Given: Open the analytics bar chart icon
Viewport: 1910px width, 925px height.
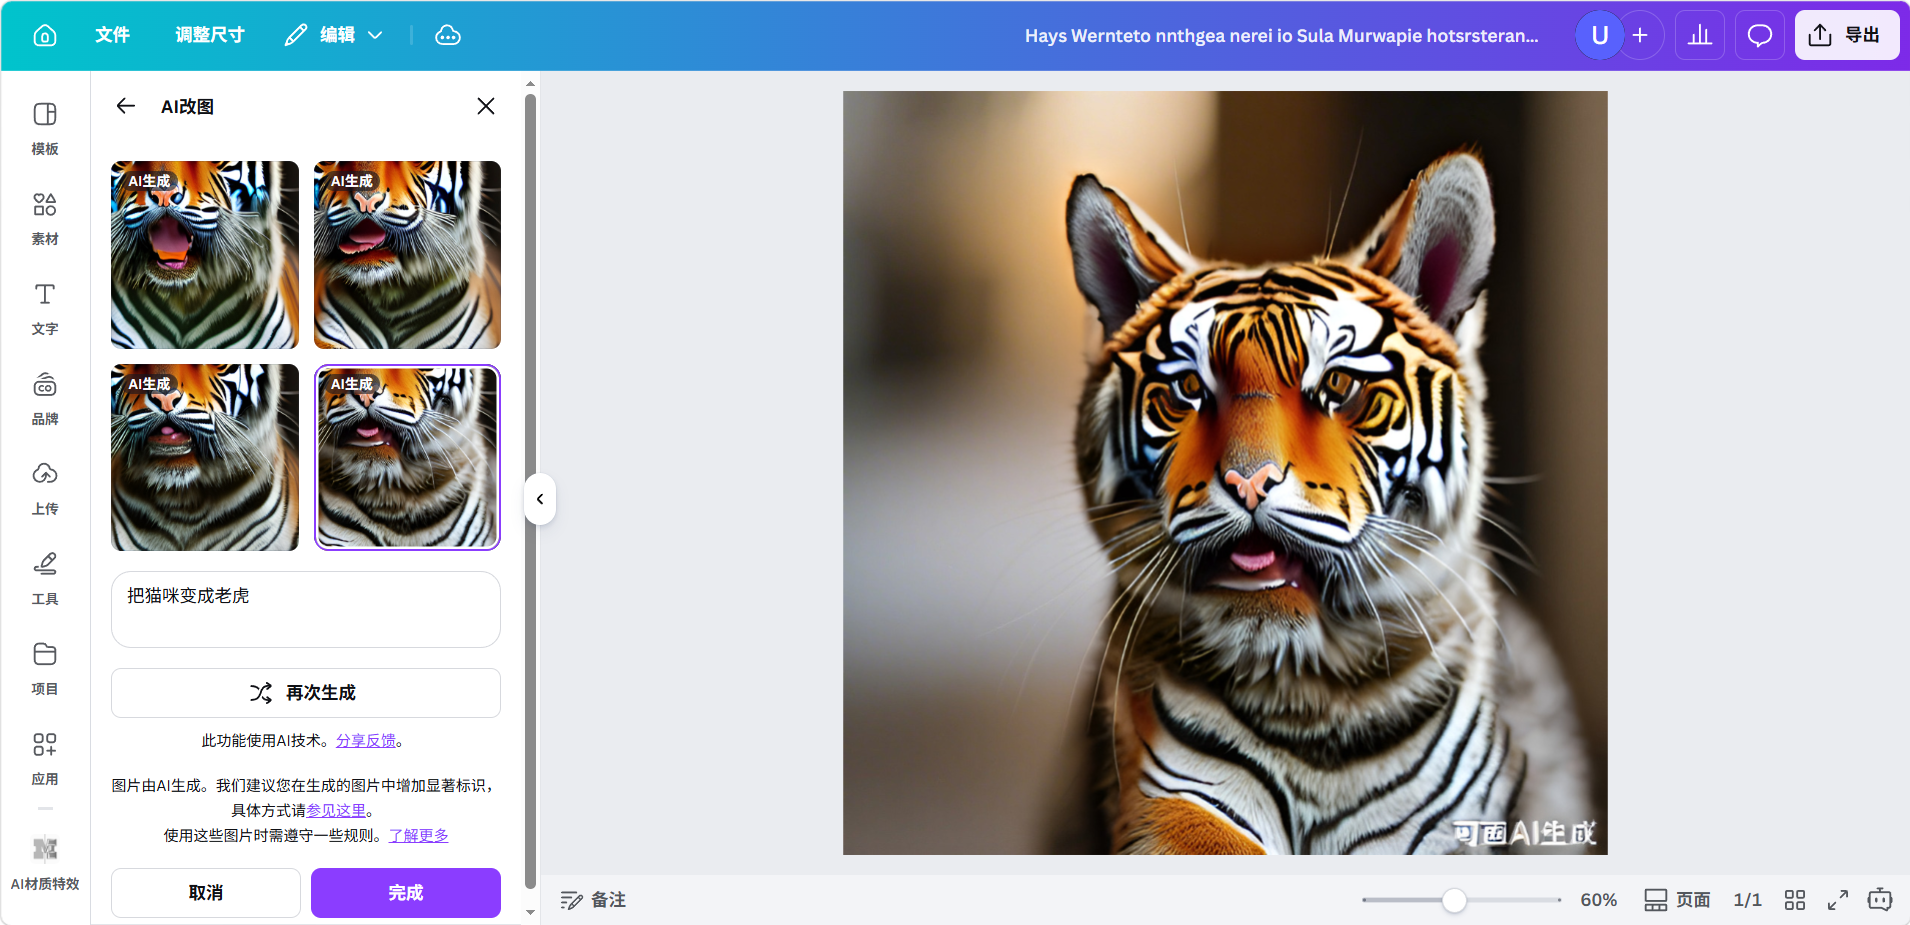Looking at the screenshot, I should pos(1699,35).
